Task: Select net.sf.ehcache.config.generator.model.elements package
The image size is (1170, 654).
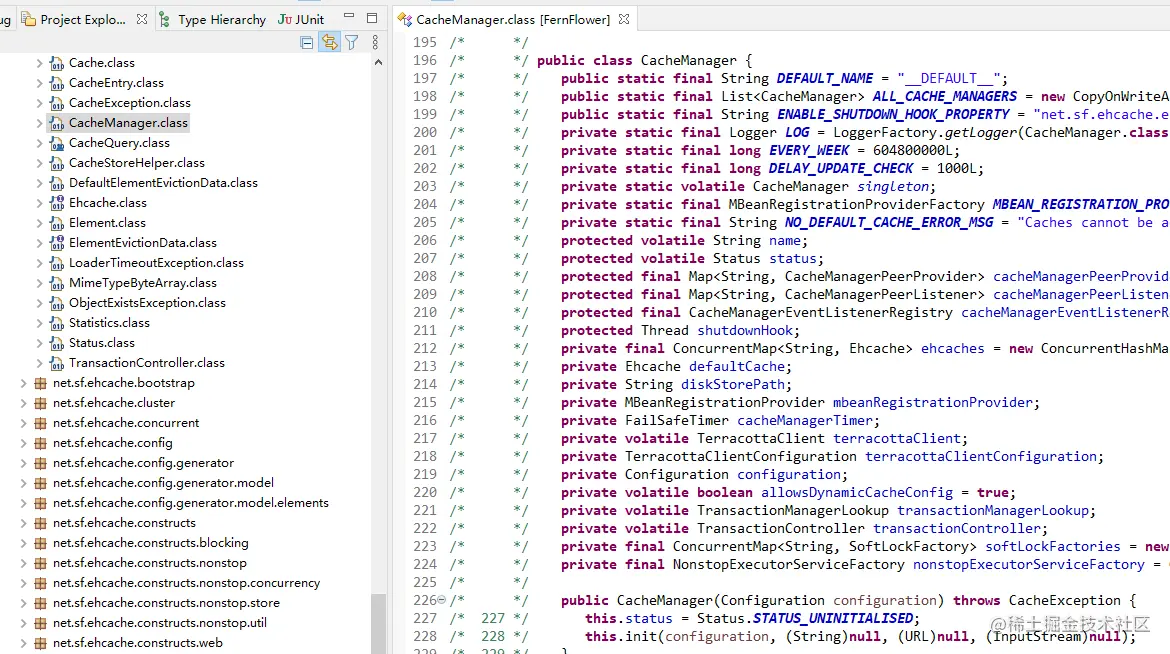Action: pos(190,503)
